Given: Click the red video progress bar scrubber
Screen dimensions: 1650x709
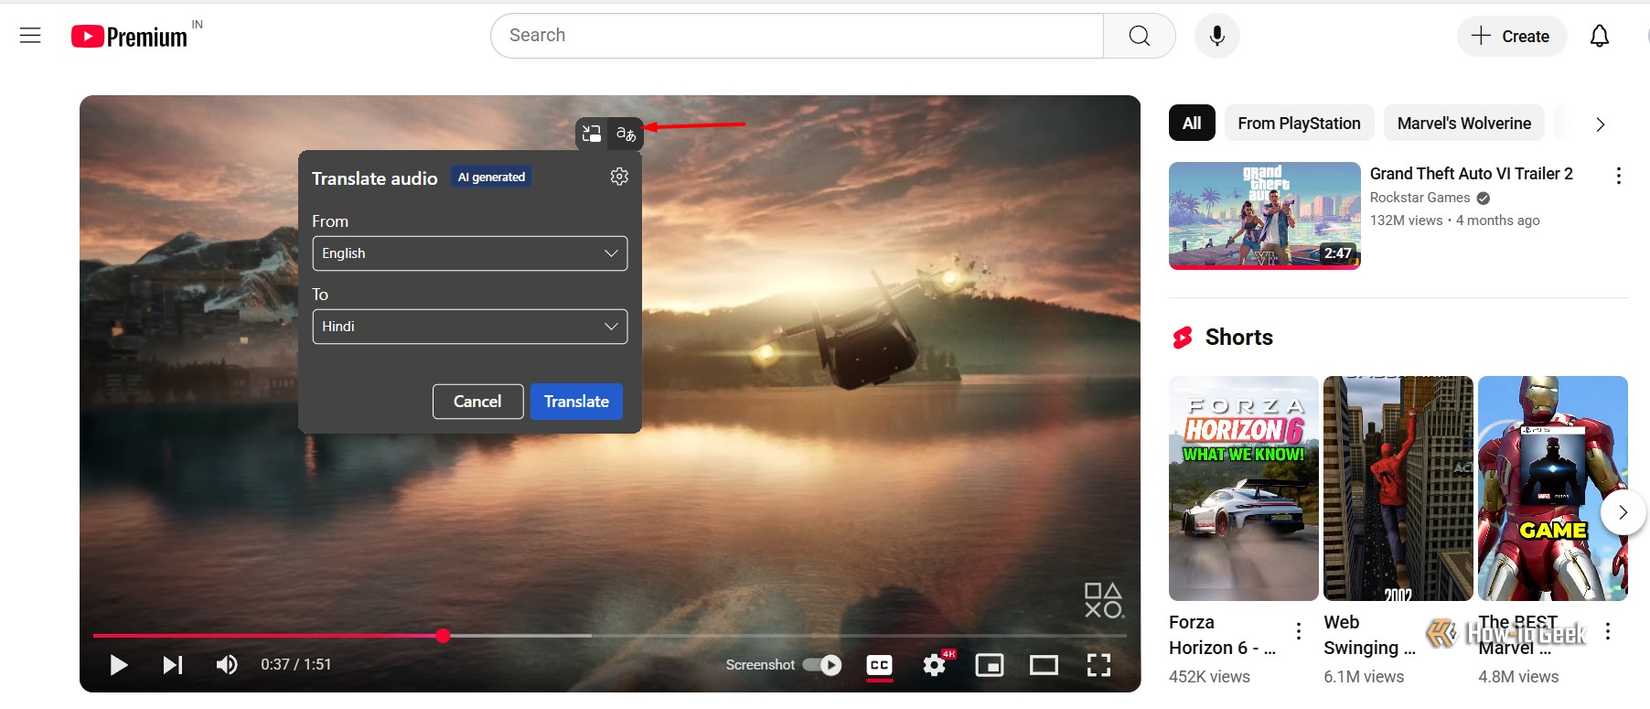Looking at the screenshot, I should 443,636.
